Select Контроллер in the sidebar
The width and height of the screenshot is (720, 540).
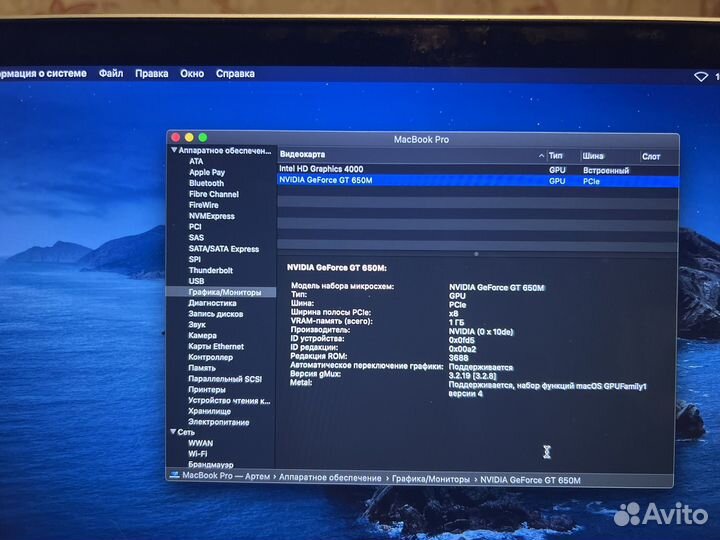pos(210,357)
